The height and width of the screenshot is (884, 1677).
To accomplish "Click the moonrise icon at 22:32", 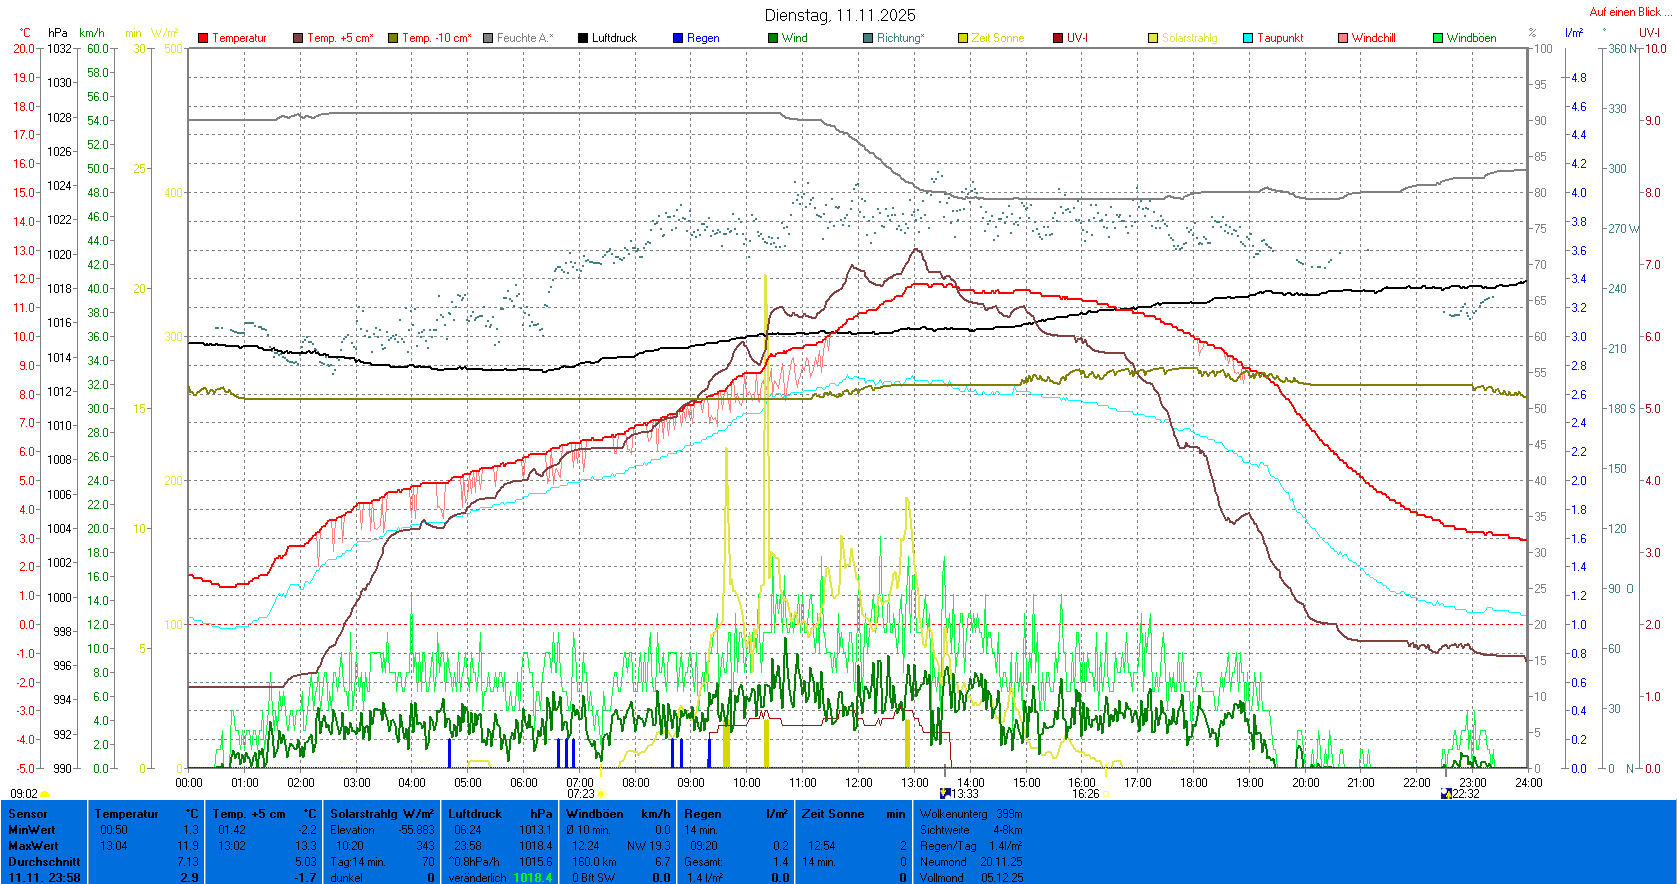I will pos(1446,793).
